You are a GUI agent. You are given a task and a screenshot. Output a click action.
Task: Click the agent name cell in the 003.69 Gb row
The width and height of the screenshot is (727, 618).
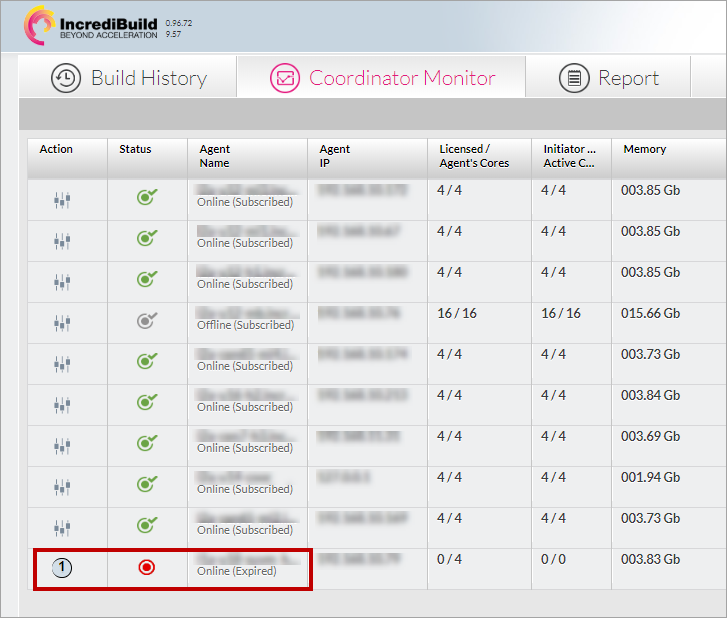pos(248,446)
